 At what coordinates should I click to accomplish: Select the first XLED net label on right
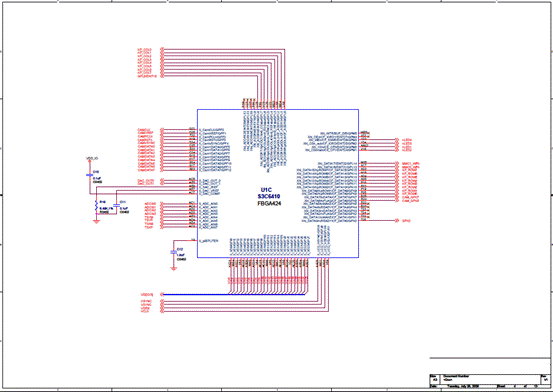click(407, 140)
